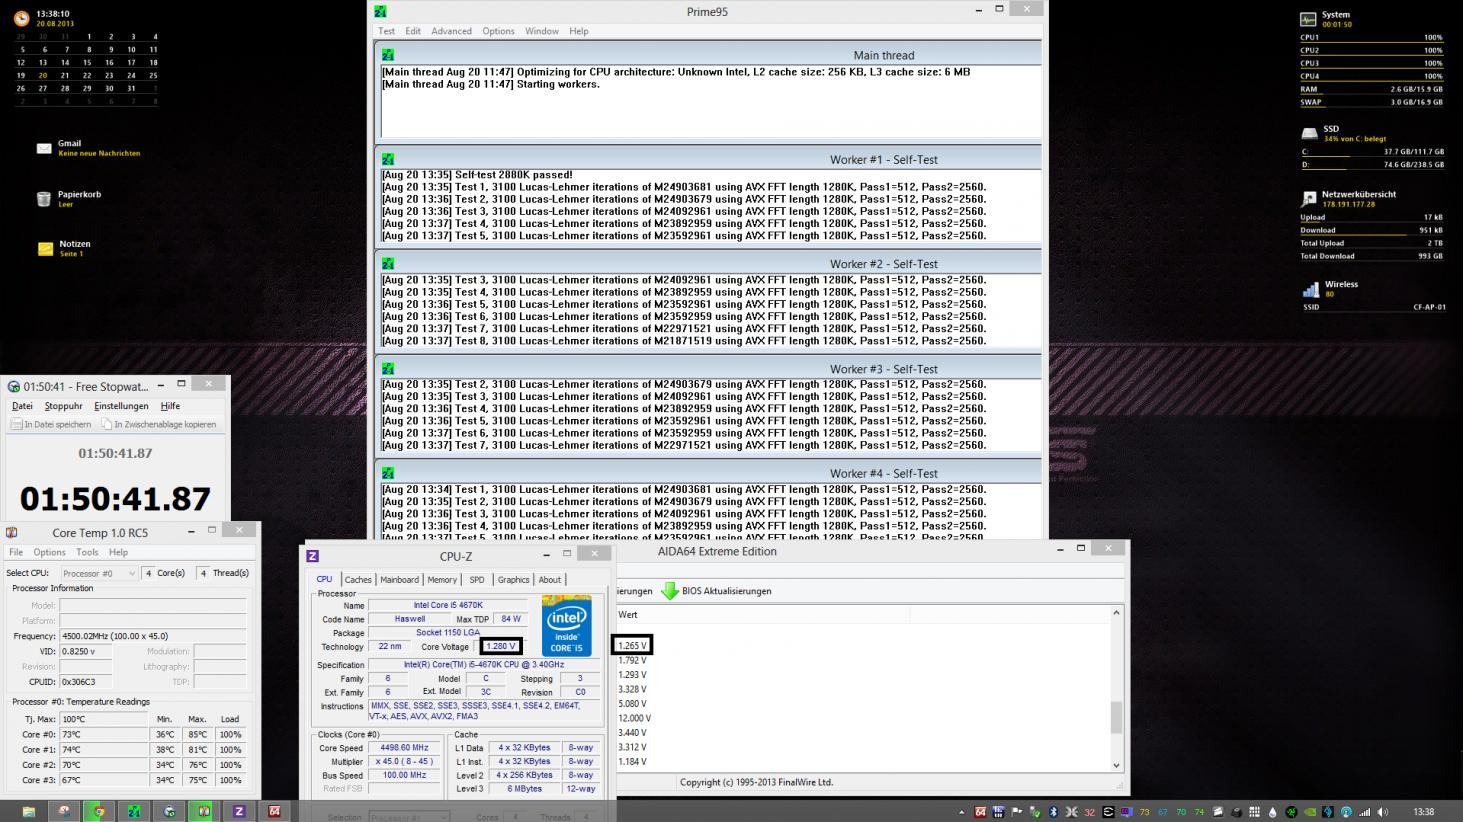
Task: Click the Free Stopwatch title bar icon
Action: click(13, 386)
